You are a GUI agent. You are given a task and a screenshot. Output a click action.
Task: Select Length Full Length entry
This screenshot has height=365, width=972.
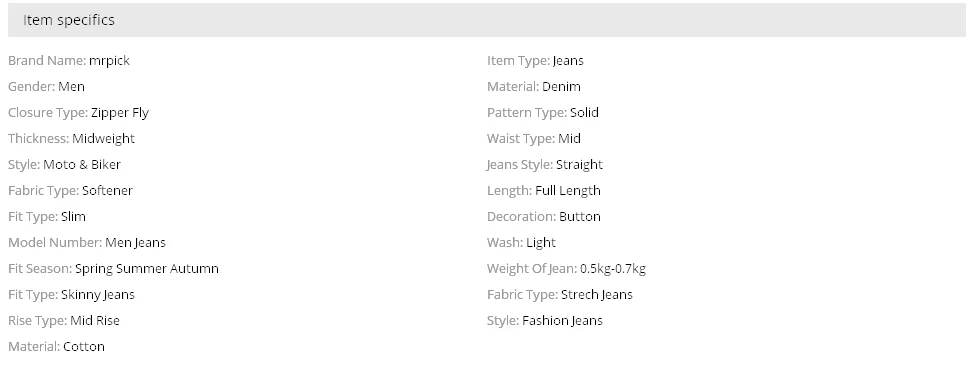coord(544,191)
